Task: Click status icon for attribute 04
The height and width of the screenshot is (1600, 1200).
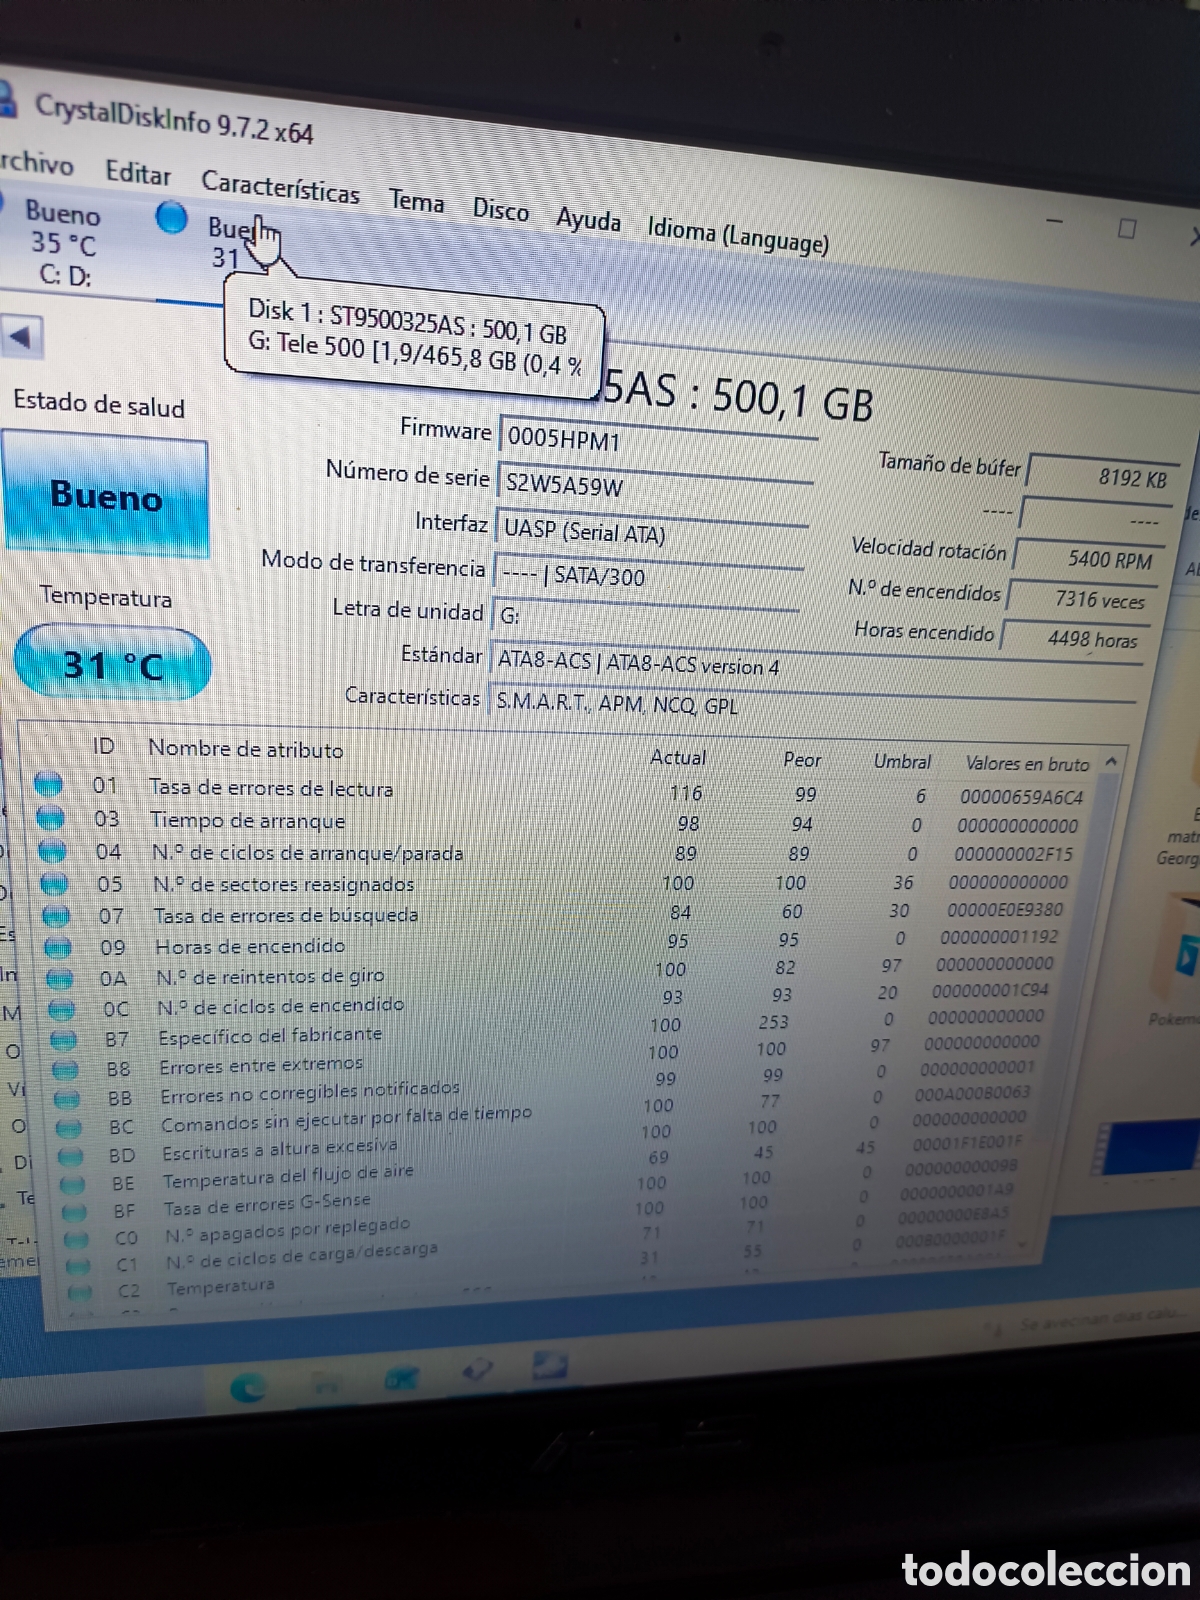Action: click(53, 851)
